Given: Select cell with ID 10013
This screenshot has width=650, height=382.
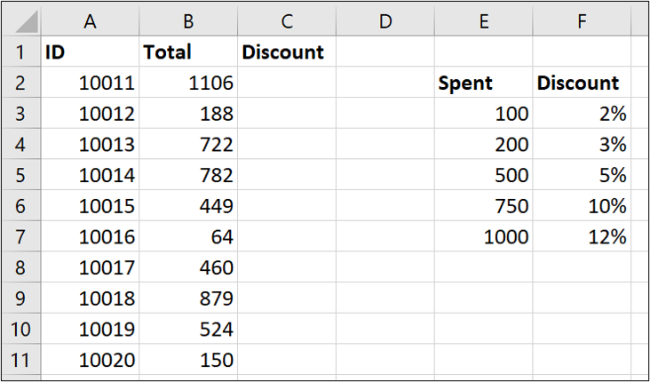Looking at the screenshot, I should point(90,144).
